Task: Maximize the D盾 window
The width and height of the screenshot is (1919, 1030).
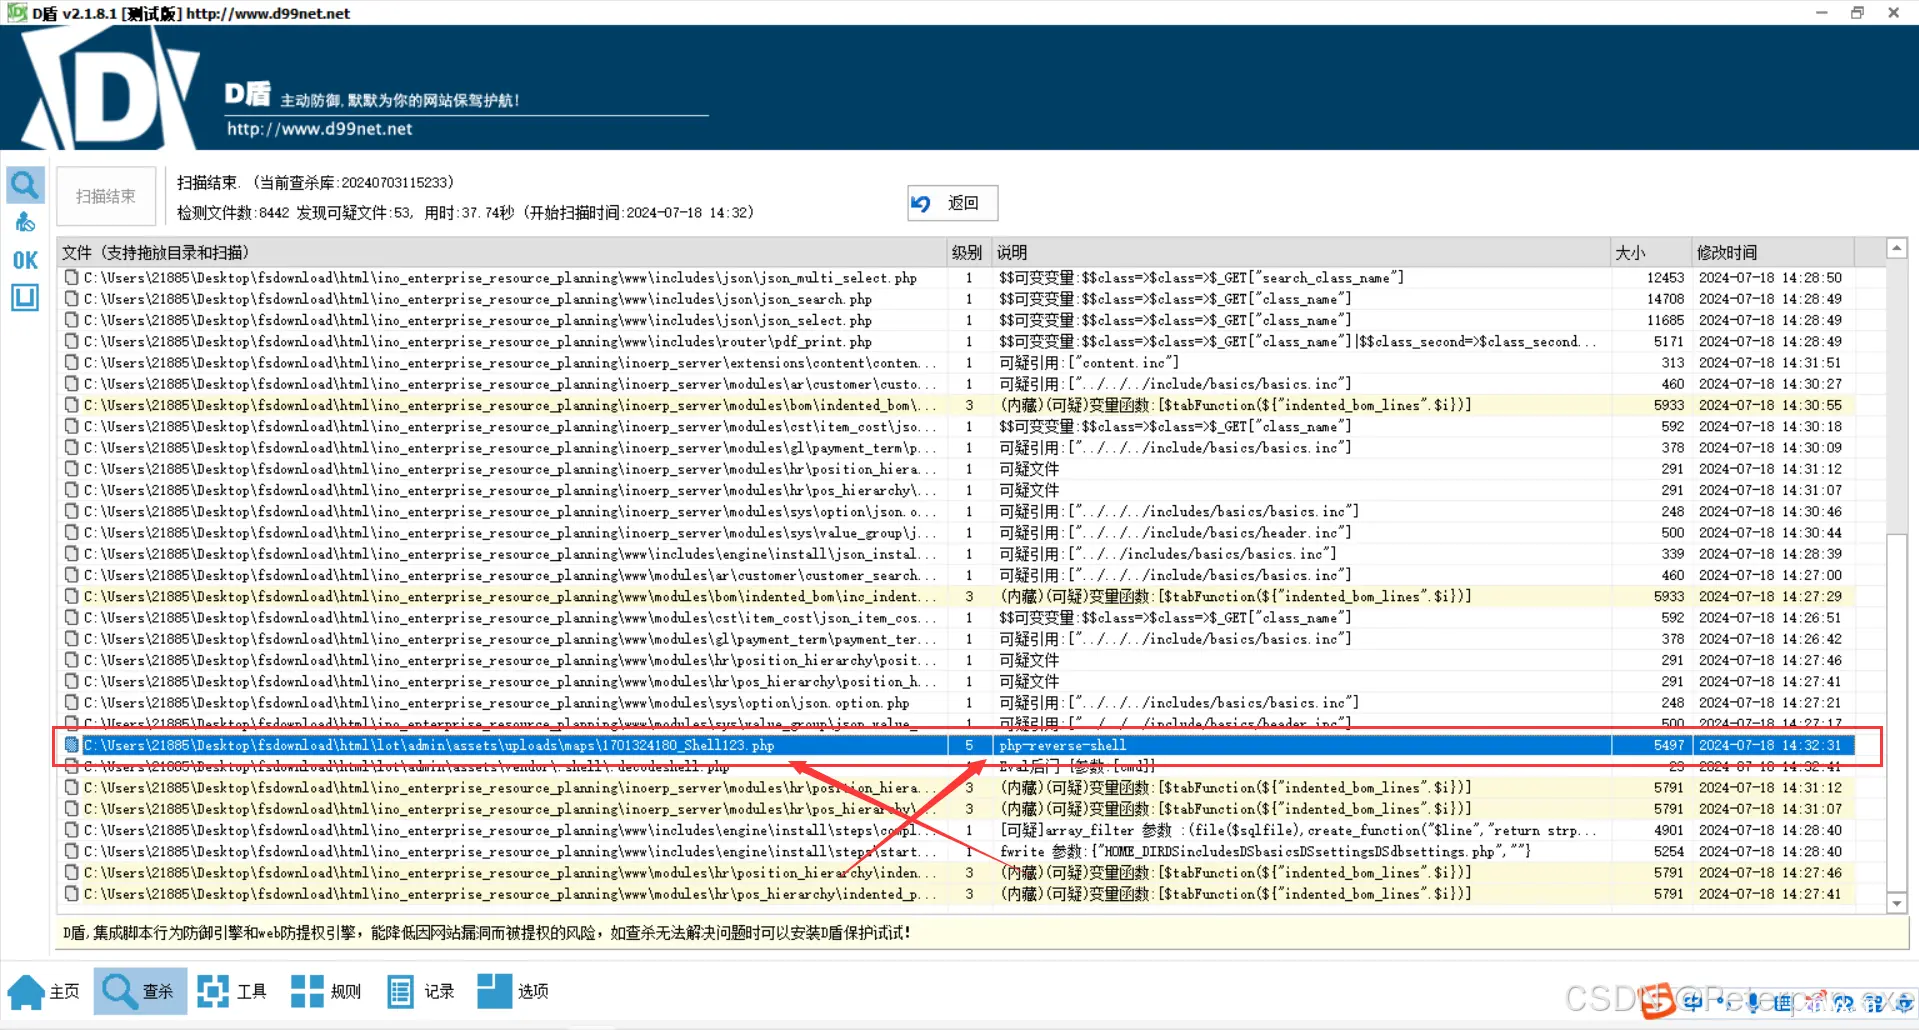Action: (1857, 12)
